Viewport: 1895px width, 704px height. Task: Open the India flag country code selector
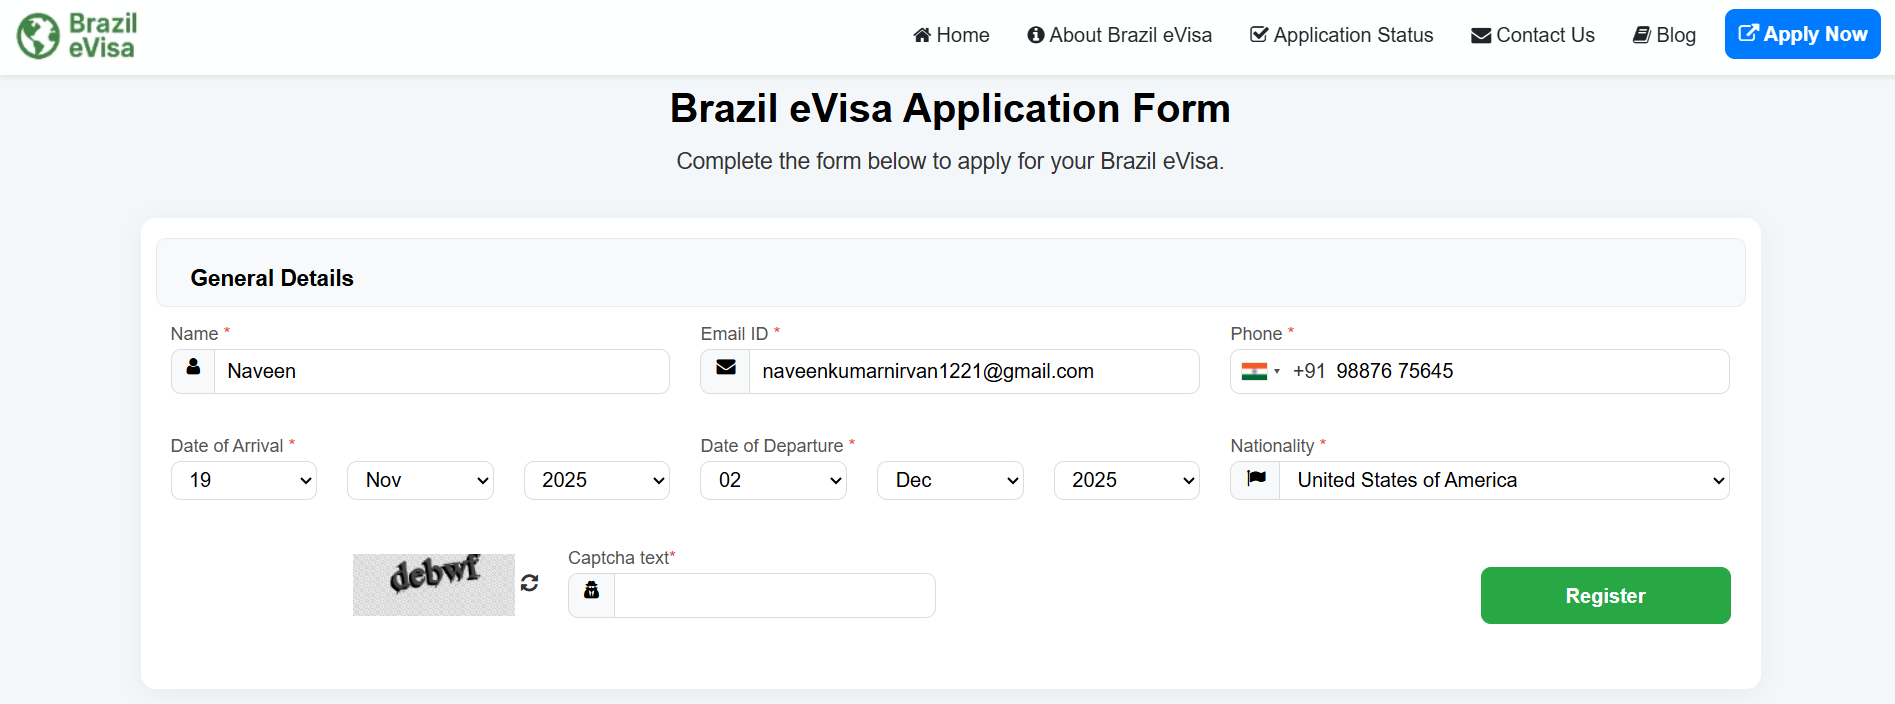tap(1260, 372)
